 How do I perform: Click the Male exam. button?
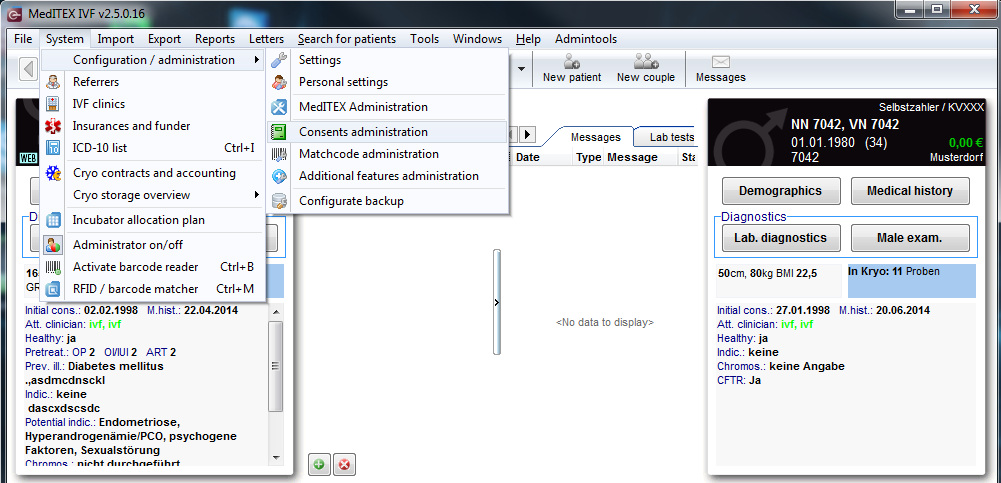[x=910, y=238]
